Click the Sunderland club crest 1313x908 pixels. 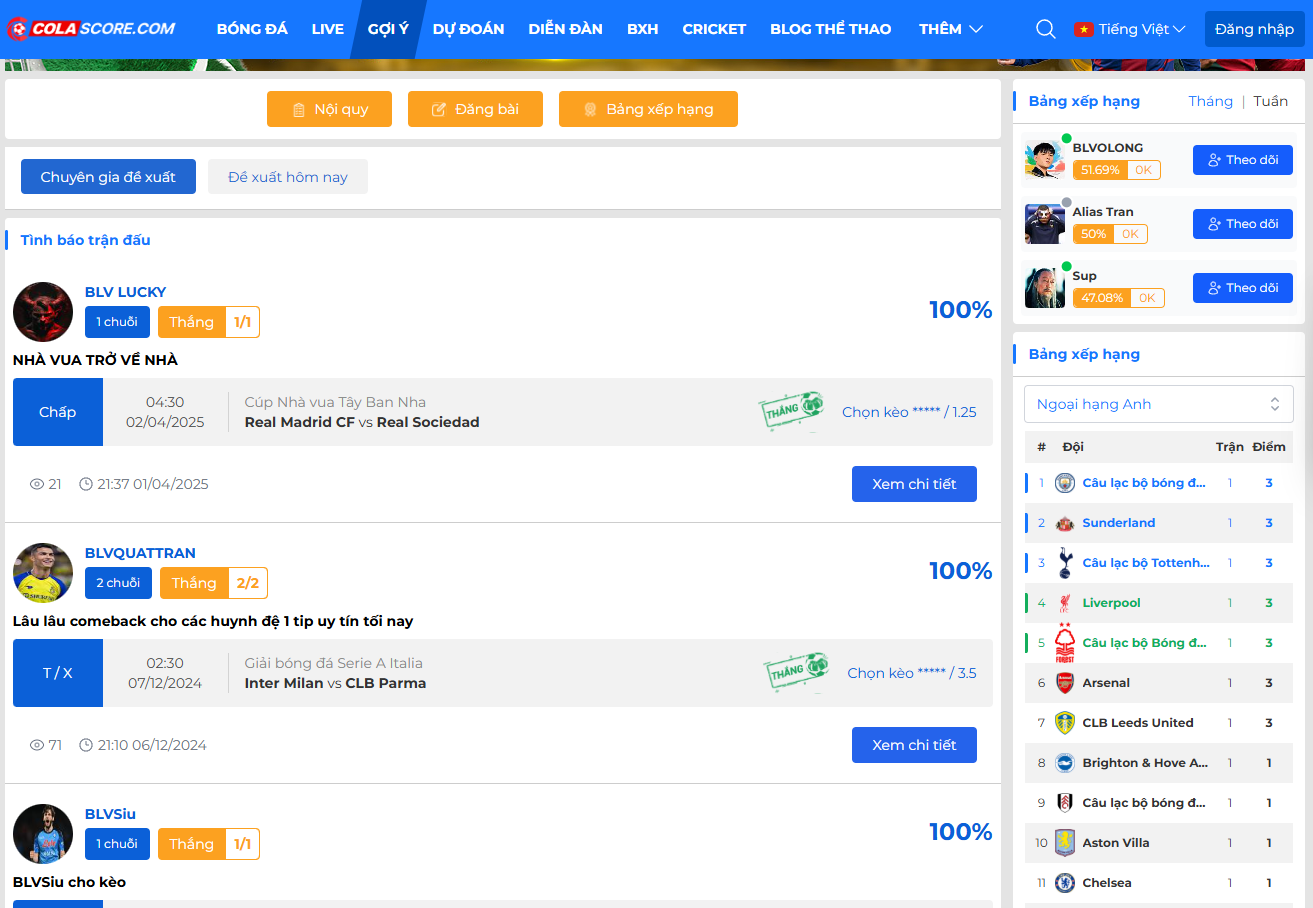click(1065, 523)
